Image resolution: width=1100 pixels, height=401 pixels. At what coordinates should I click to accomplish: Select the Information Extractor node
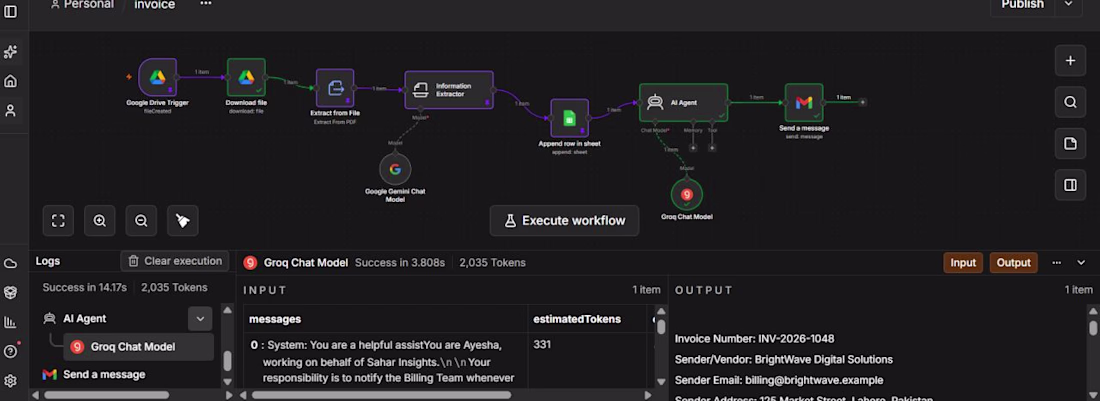coord(449,90)
